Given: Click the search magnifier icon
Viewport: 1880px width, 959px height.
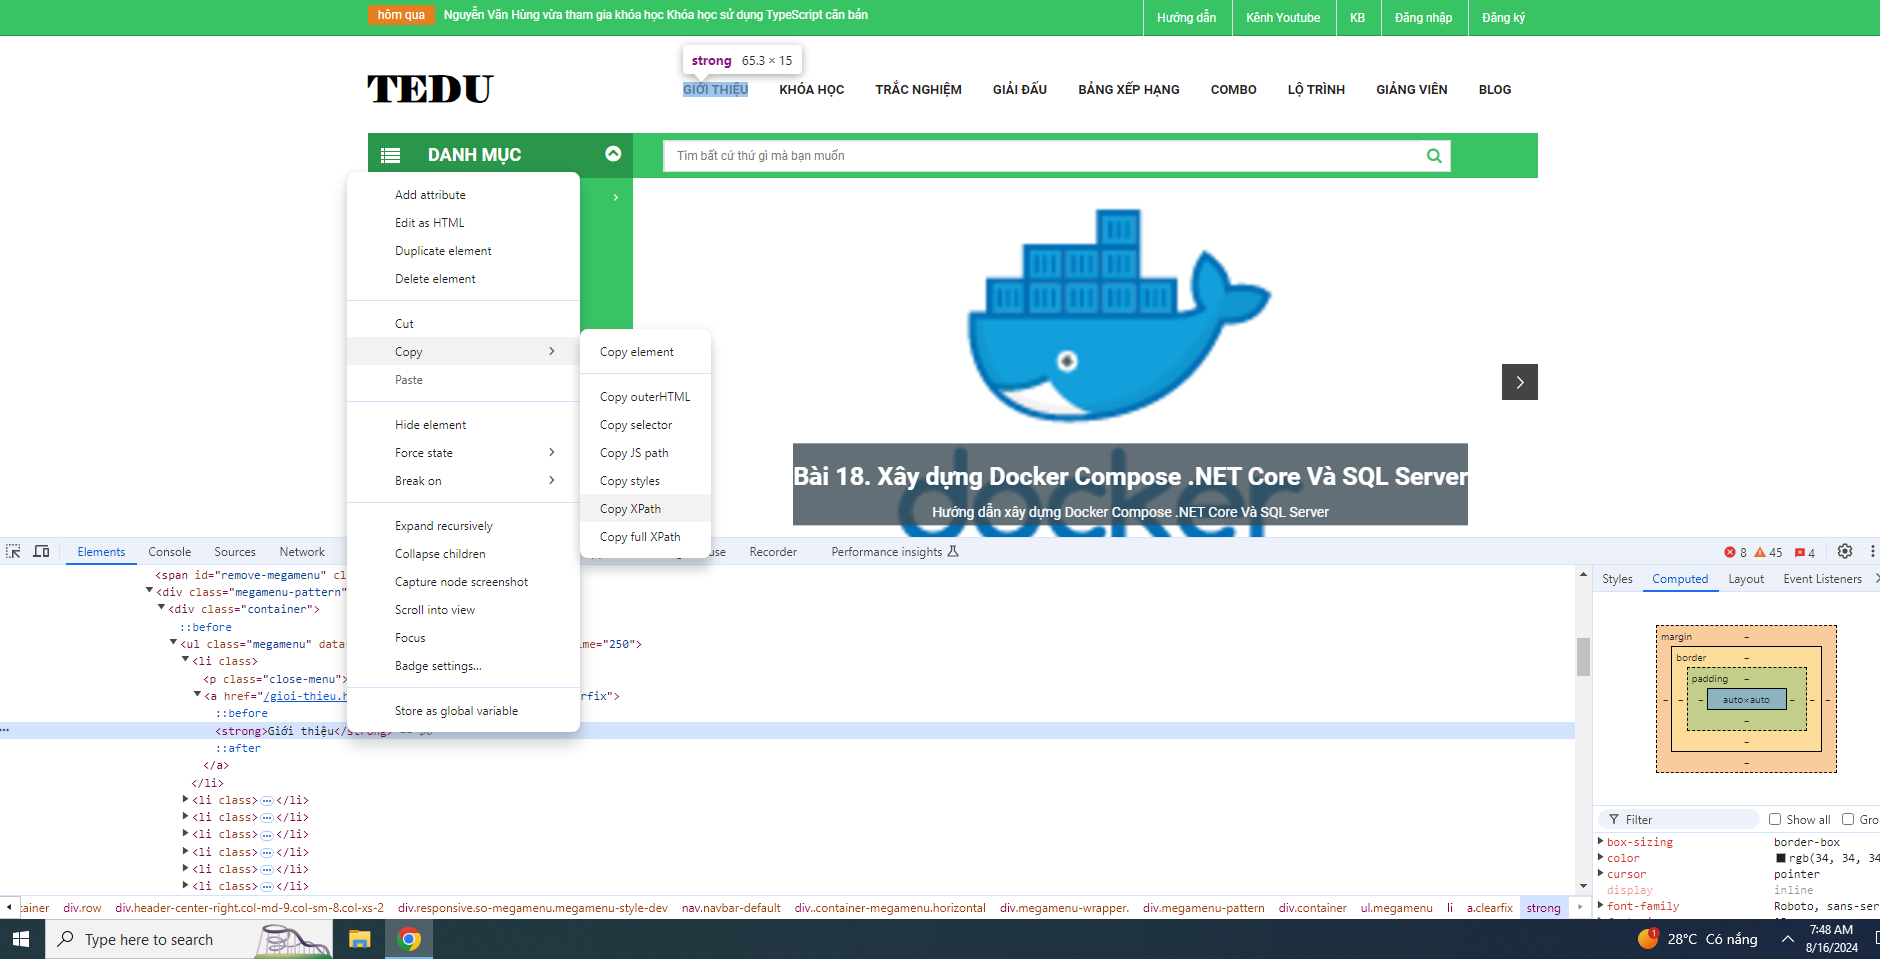Looking at the screenshot, I should [x=1433, y=156].
